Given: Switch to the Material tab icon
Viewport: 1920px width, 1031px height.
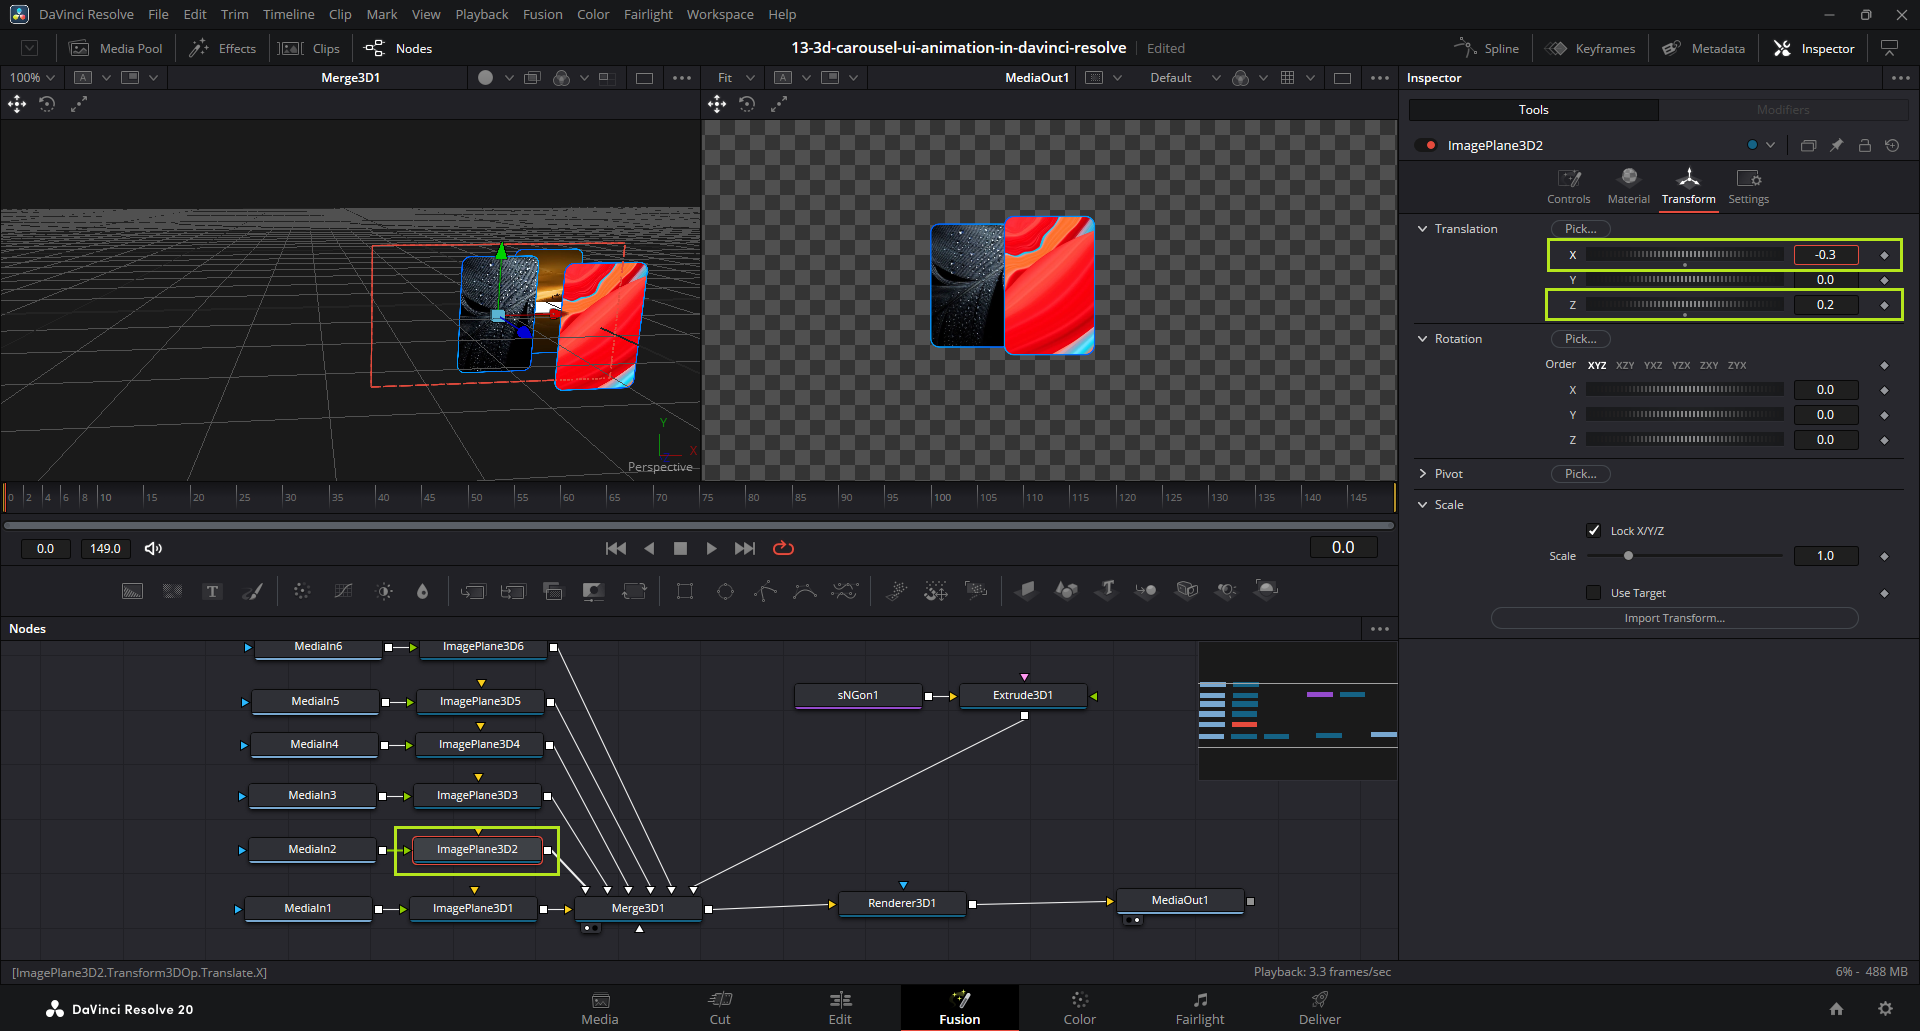Looking at the screenshot, I should (x=1628, y=186).
